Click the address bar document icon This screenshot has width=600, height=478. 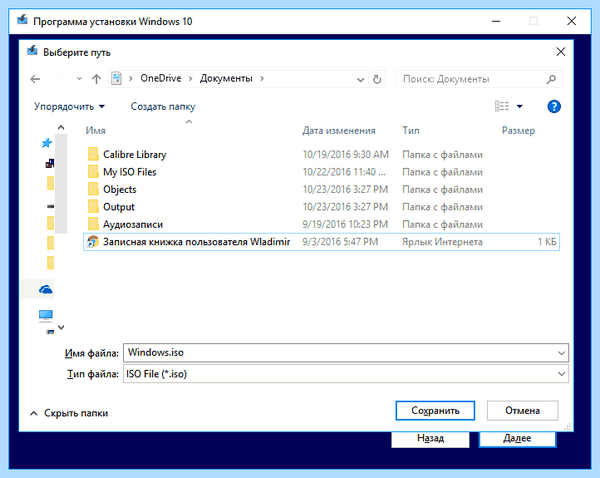pos(116,78)
